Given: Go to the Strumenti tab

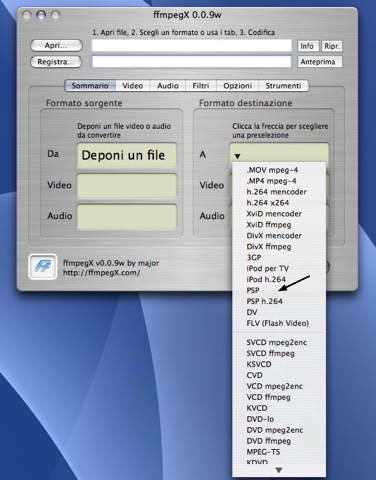Looking at the screenshot, I should (283, 86).
